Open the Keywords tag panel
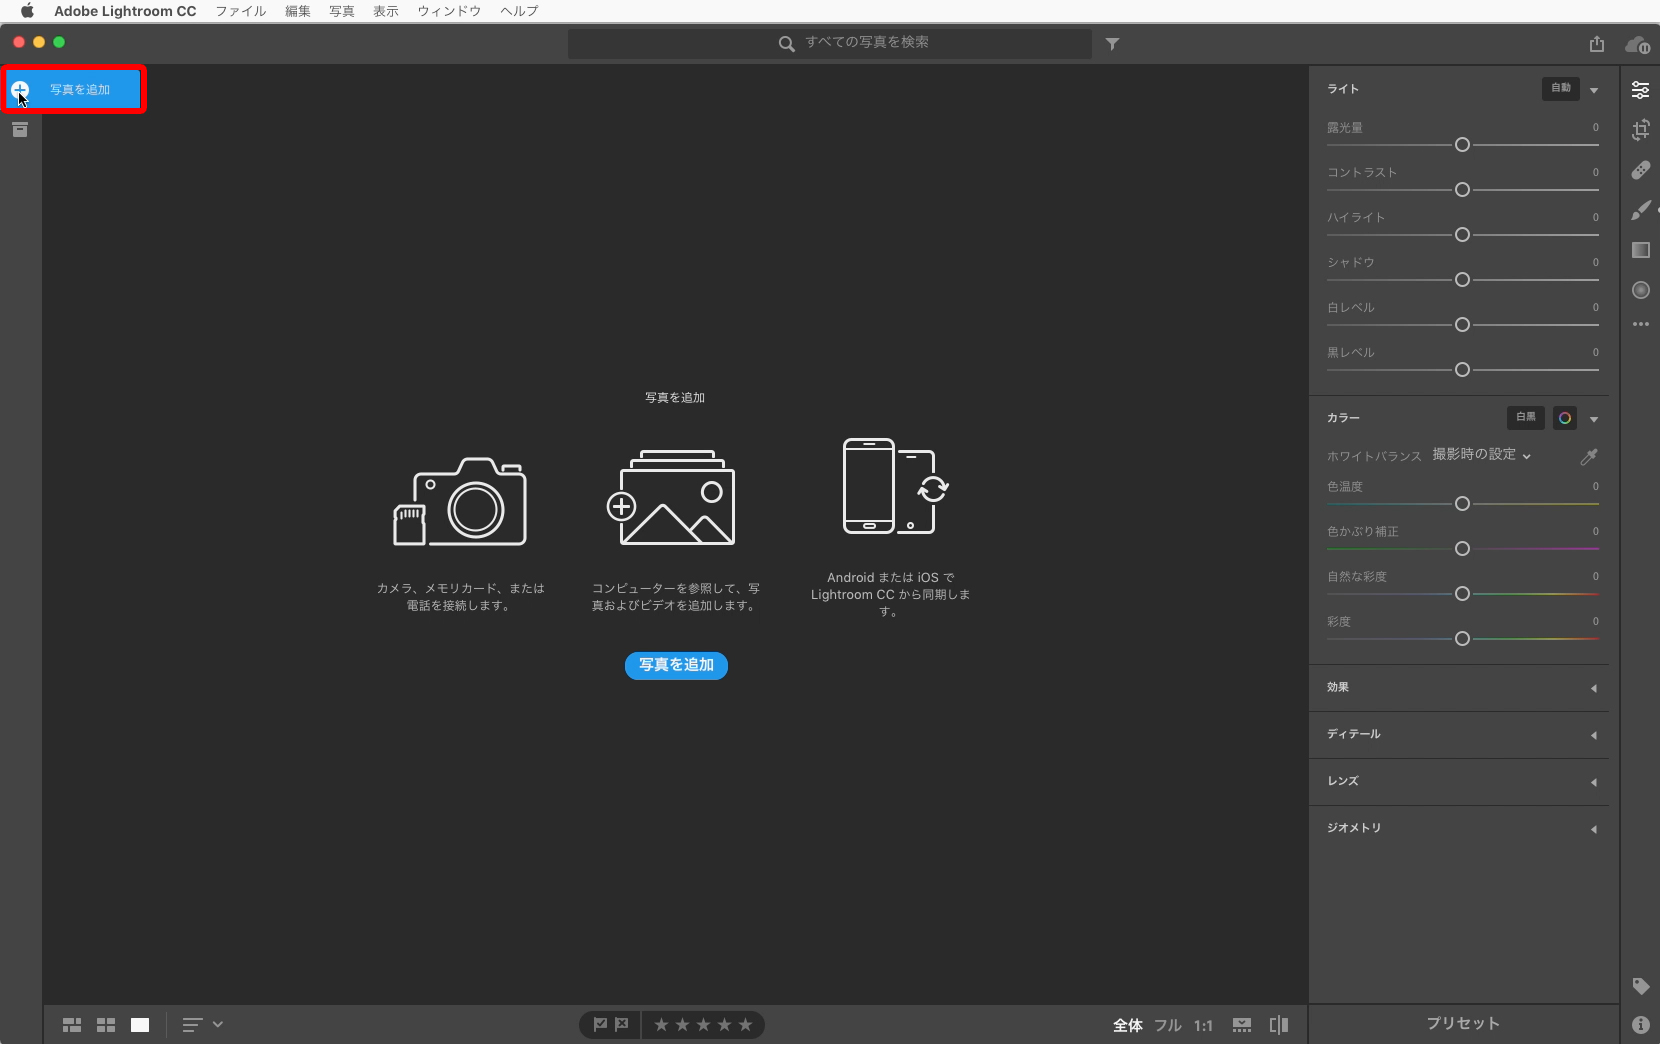 (1641, 987)
